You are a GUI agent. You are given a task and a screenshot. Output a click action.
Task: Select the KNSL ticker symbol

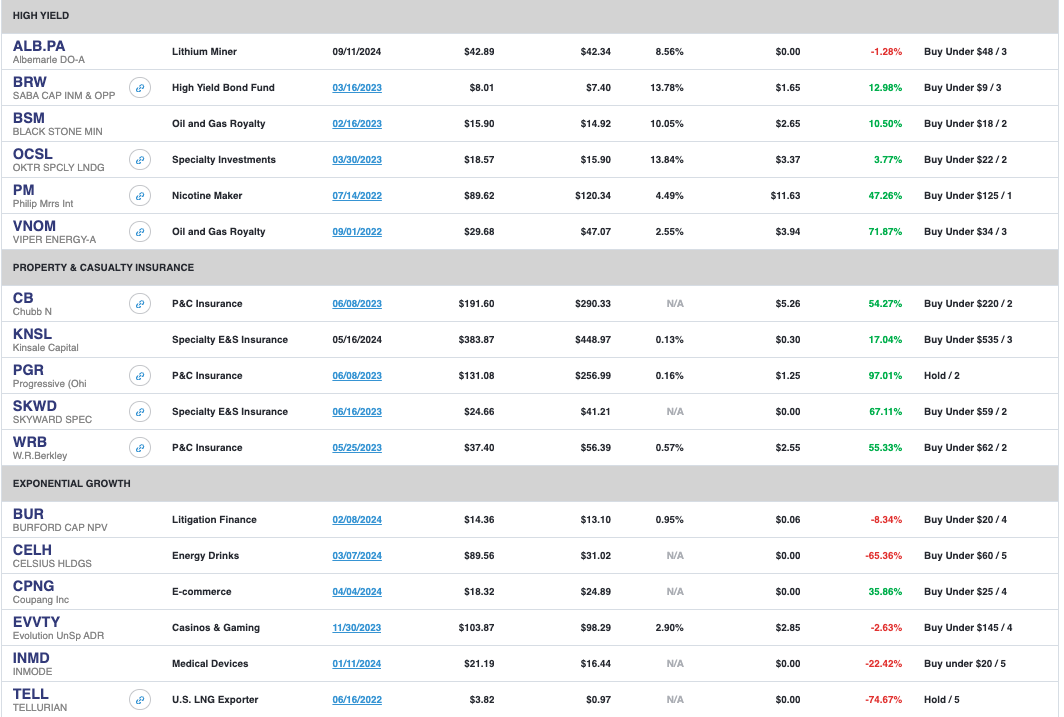[x=32, y=334]
